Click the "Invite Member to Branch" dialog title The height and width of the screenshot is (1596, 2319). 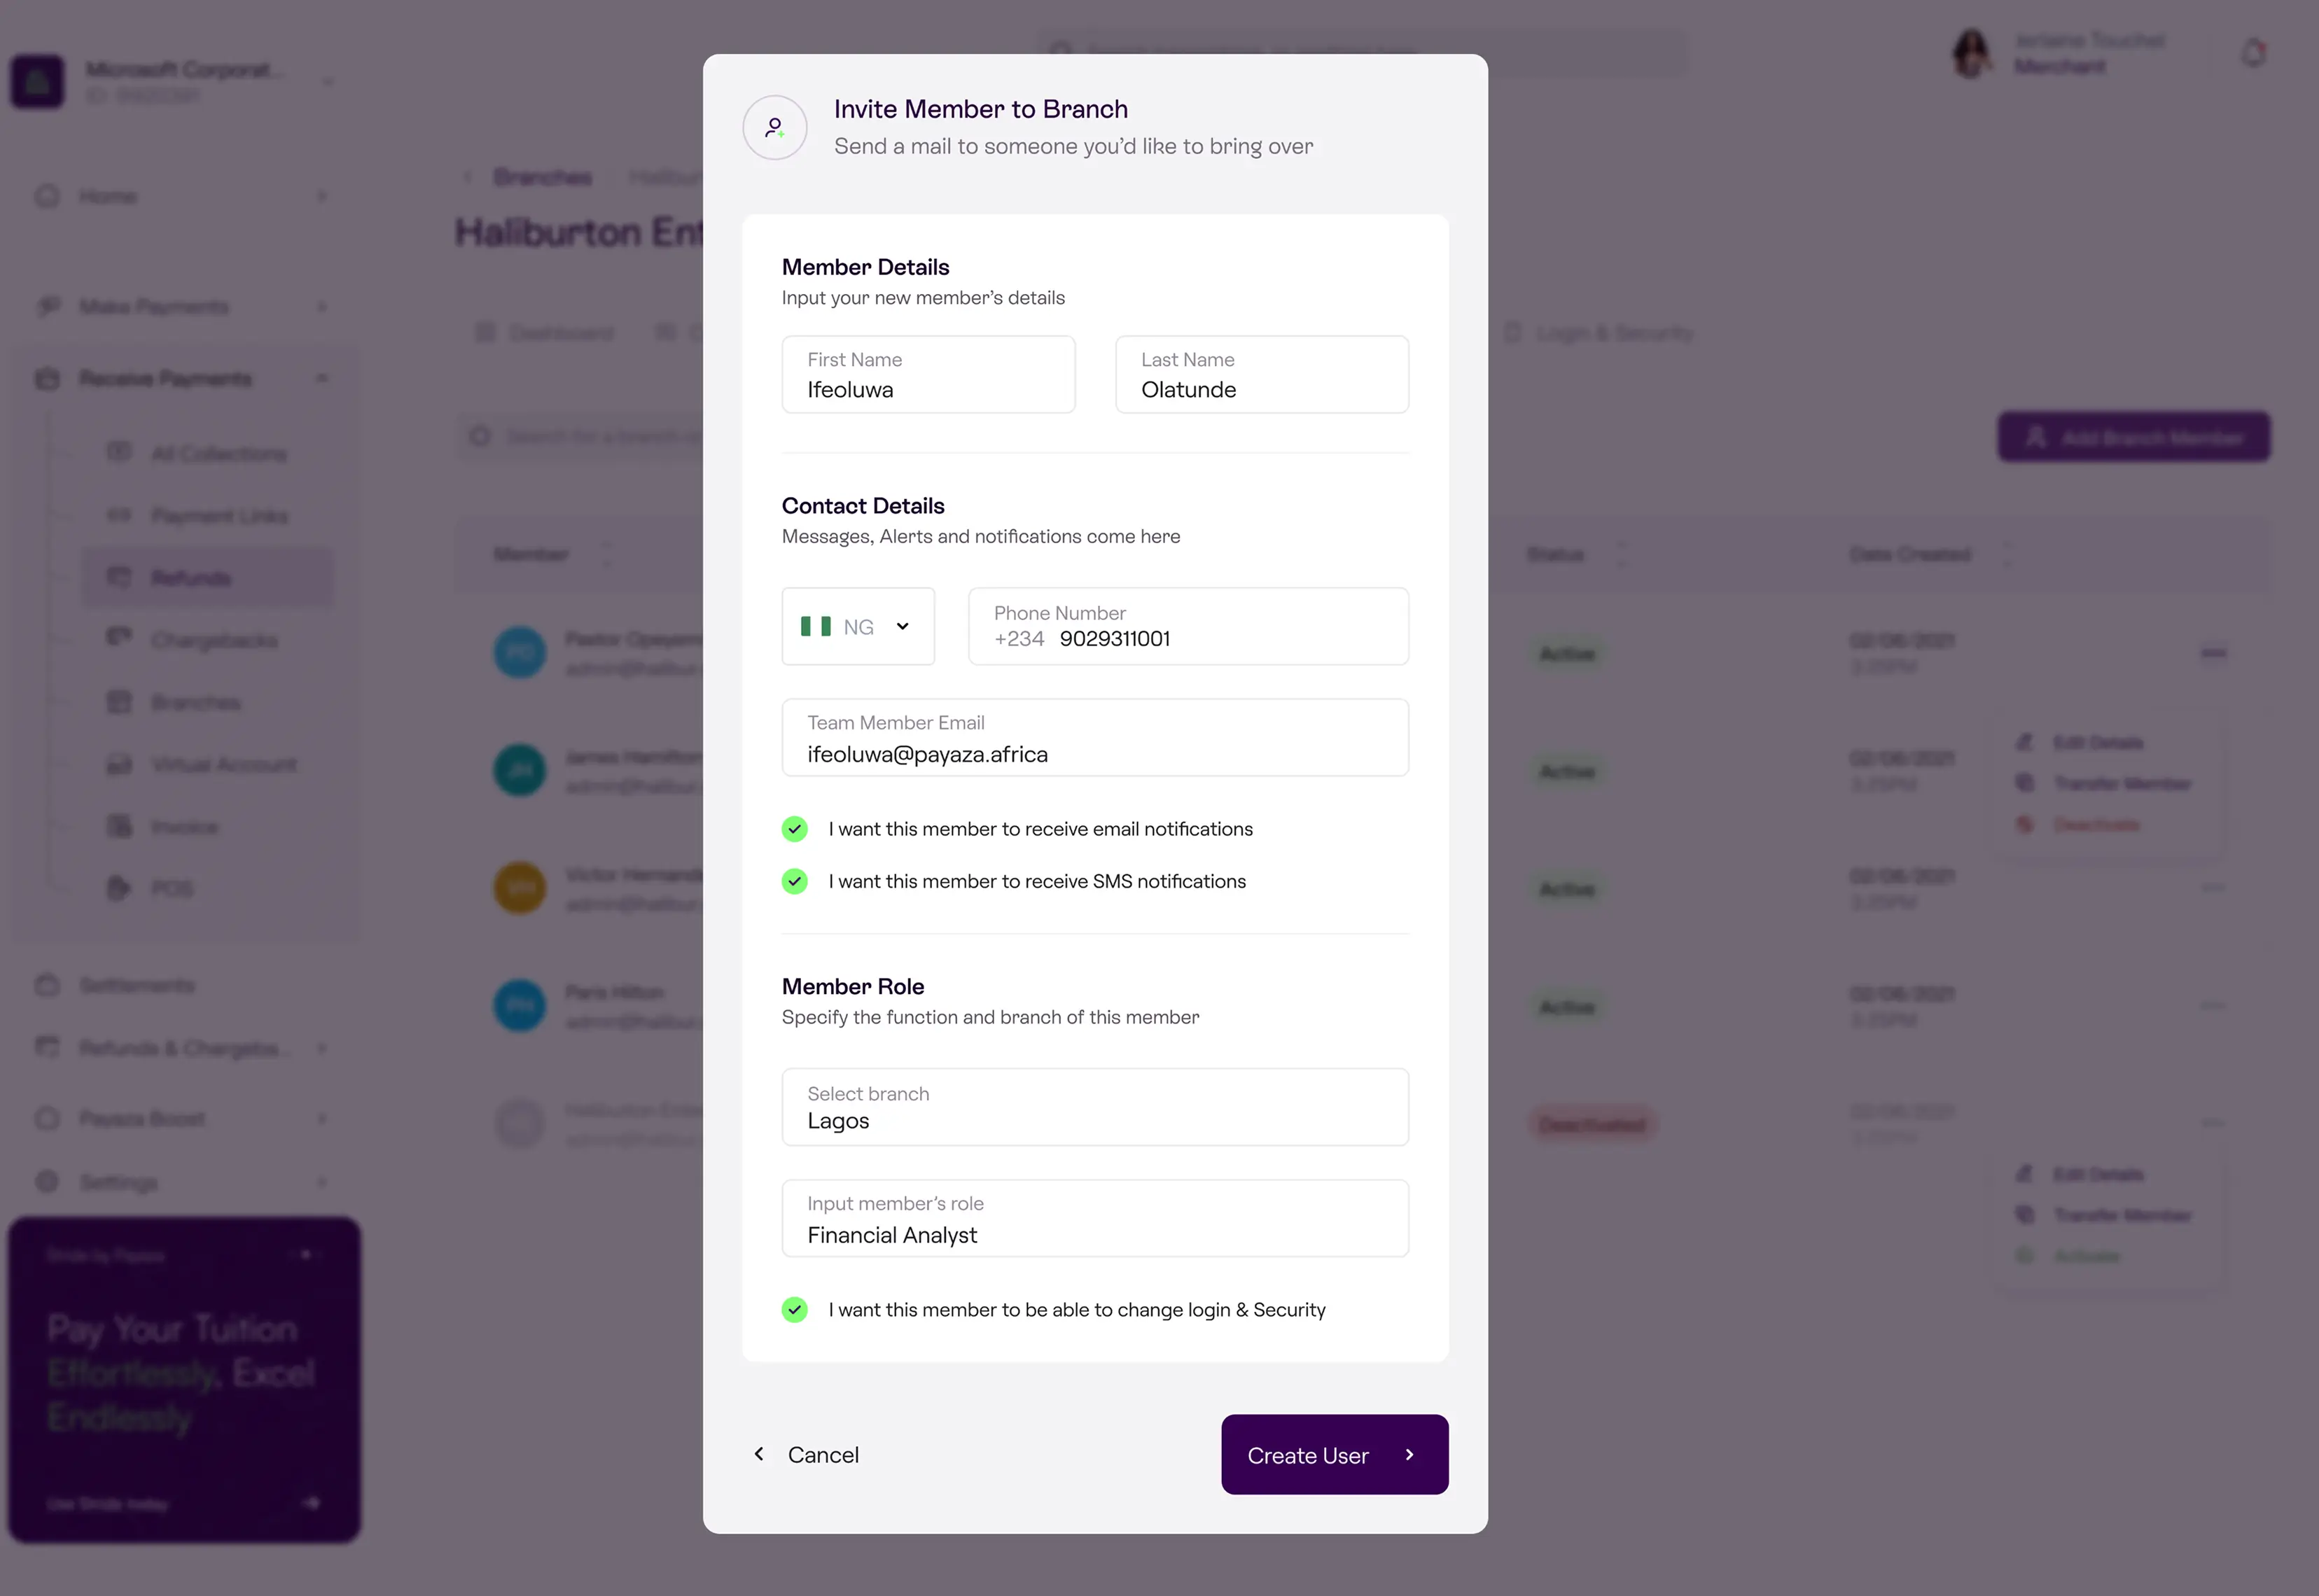pos(981,109)
